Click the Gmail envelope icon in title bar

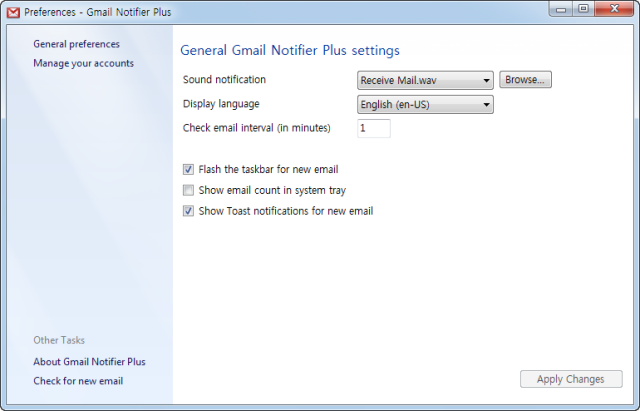13,12
